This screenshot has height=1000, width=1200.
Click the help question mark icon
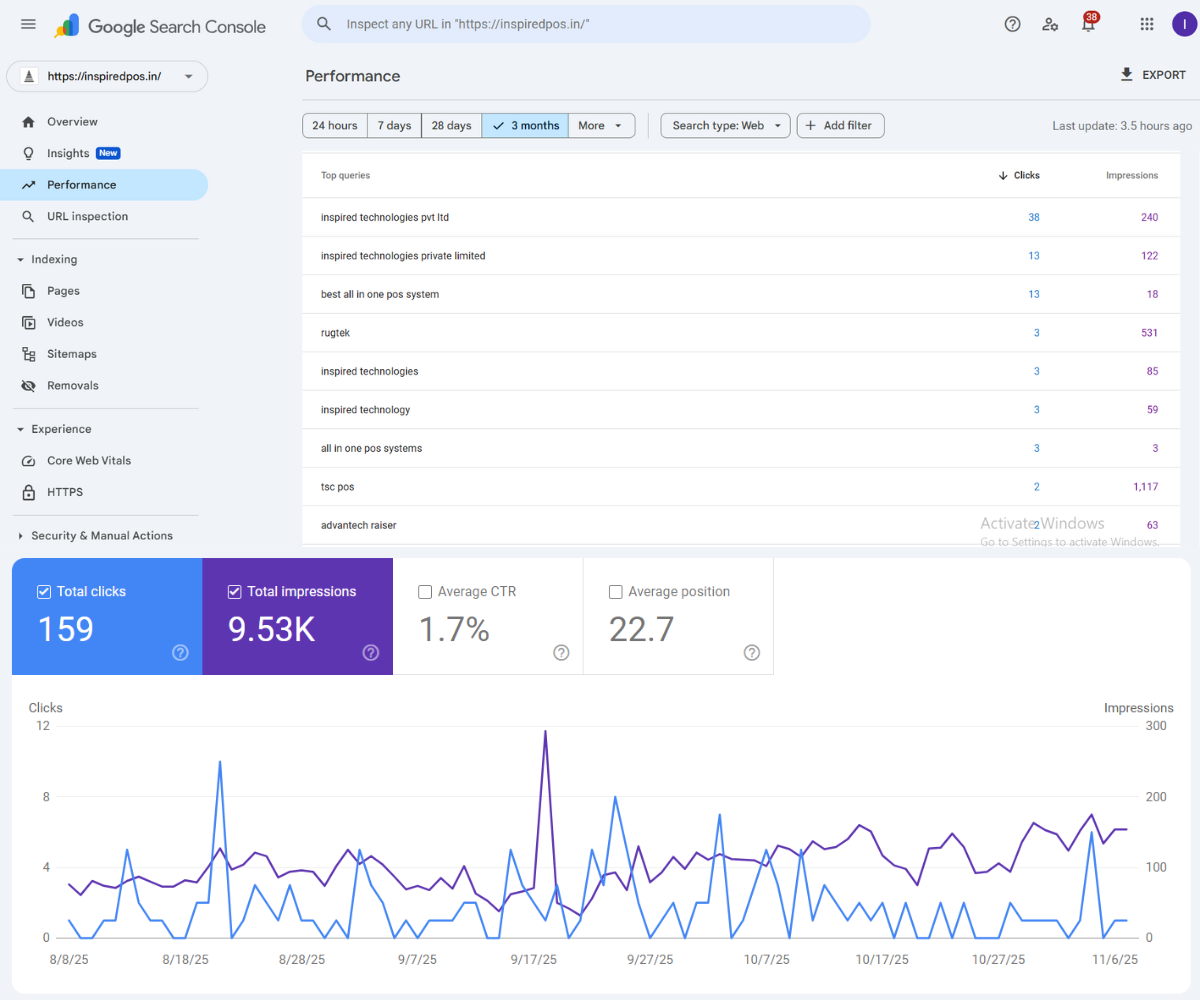(1012, 24)
